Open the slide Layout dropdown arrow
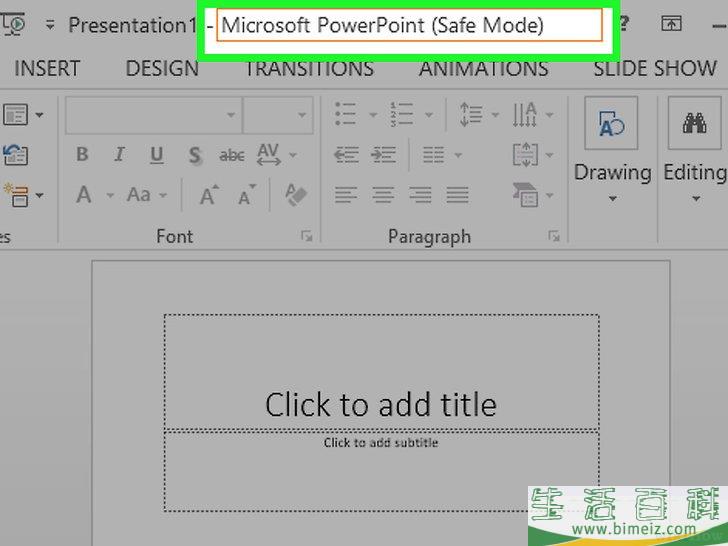The width and height of the screenshot is (728, 546). 39,115
